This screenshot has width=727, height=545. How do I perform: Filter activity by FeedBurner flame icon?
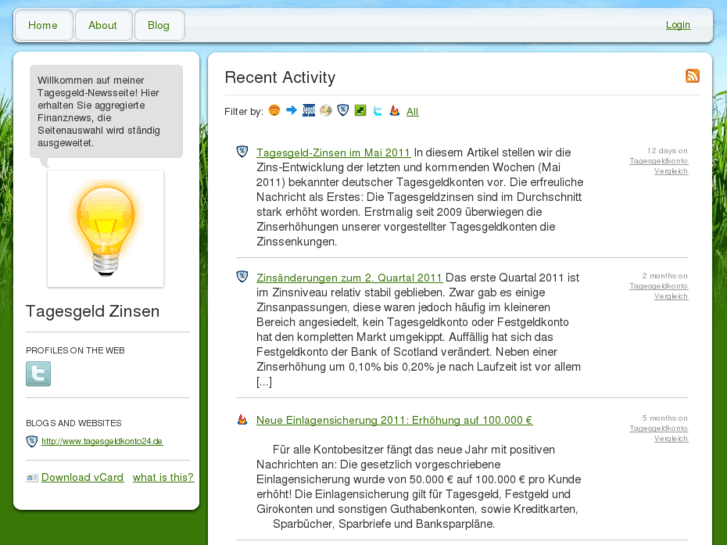click(394, 111)
